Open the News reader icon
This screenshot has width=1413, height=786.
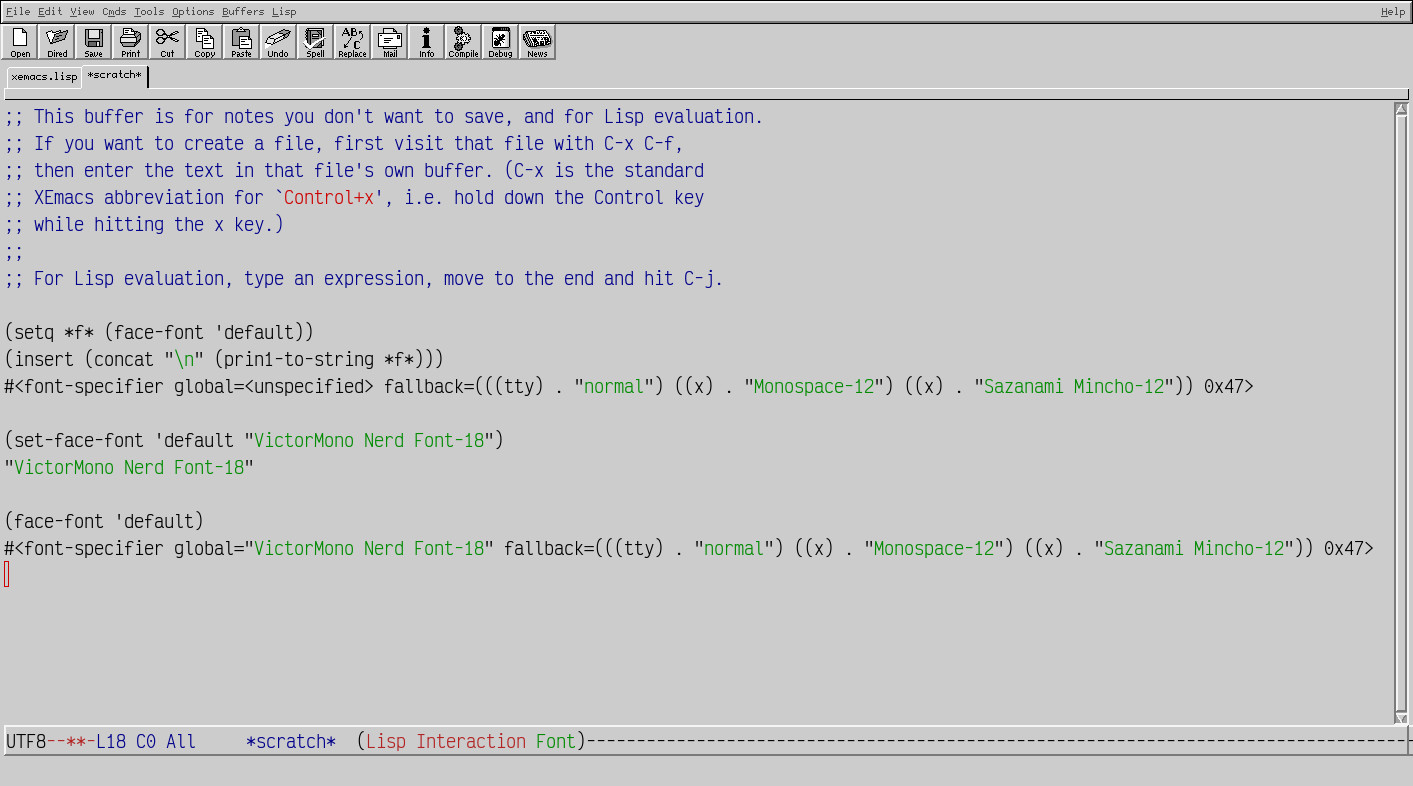538,42
